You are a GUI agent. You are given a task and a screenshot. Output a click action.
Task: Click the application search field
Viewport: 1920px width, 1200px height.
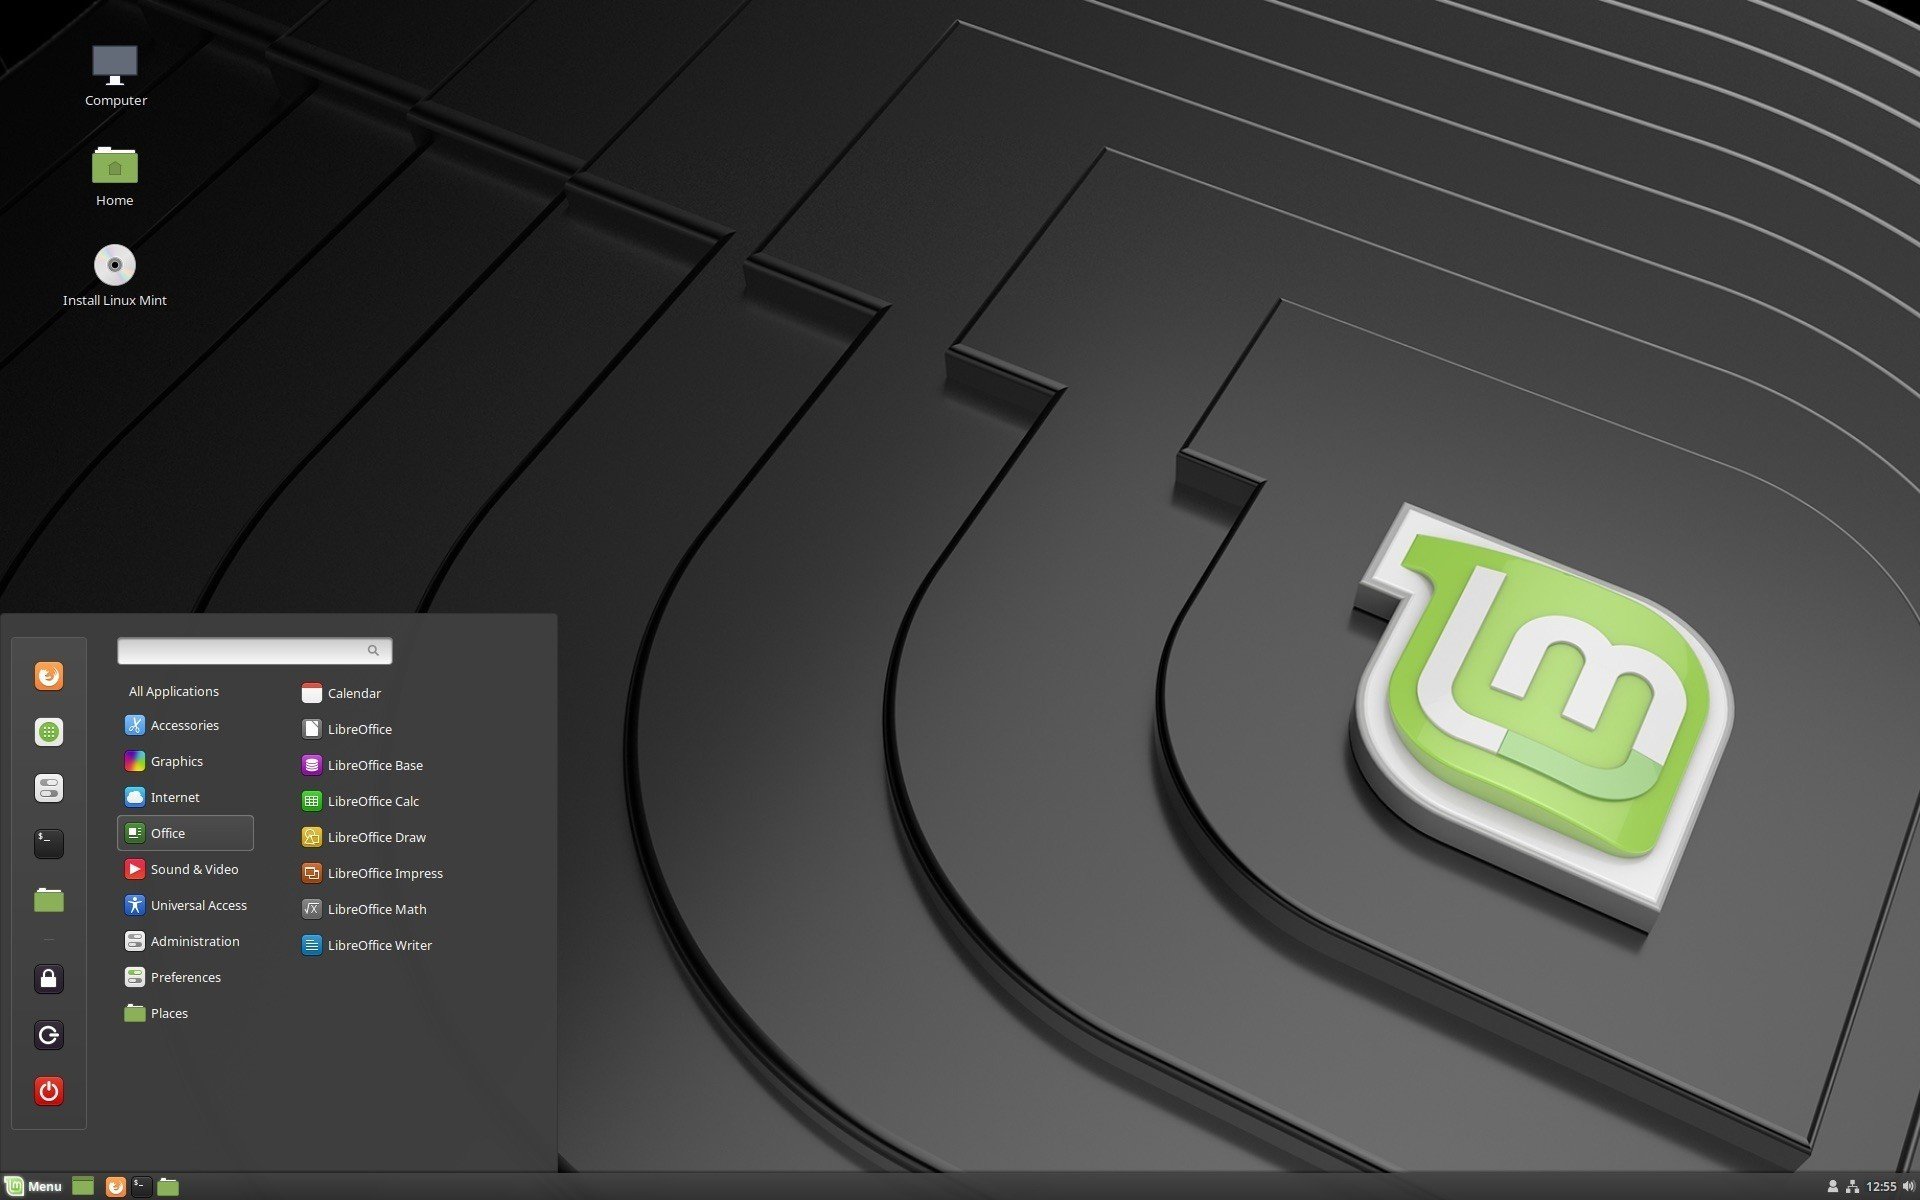tap(250, 650)
